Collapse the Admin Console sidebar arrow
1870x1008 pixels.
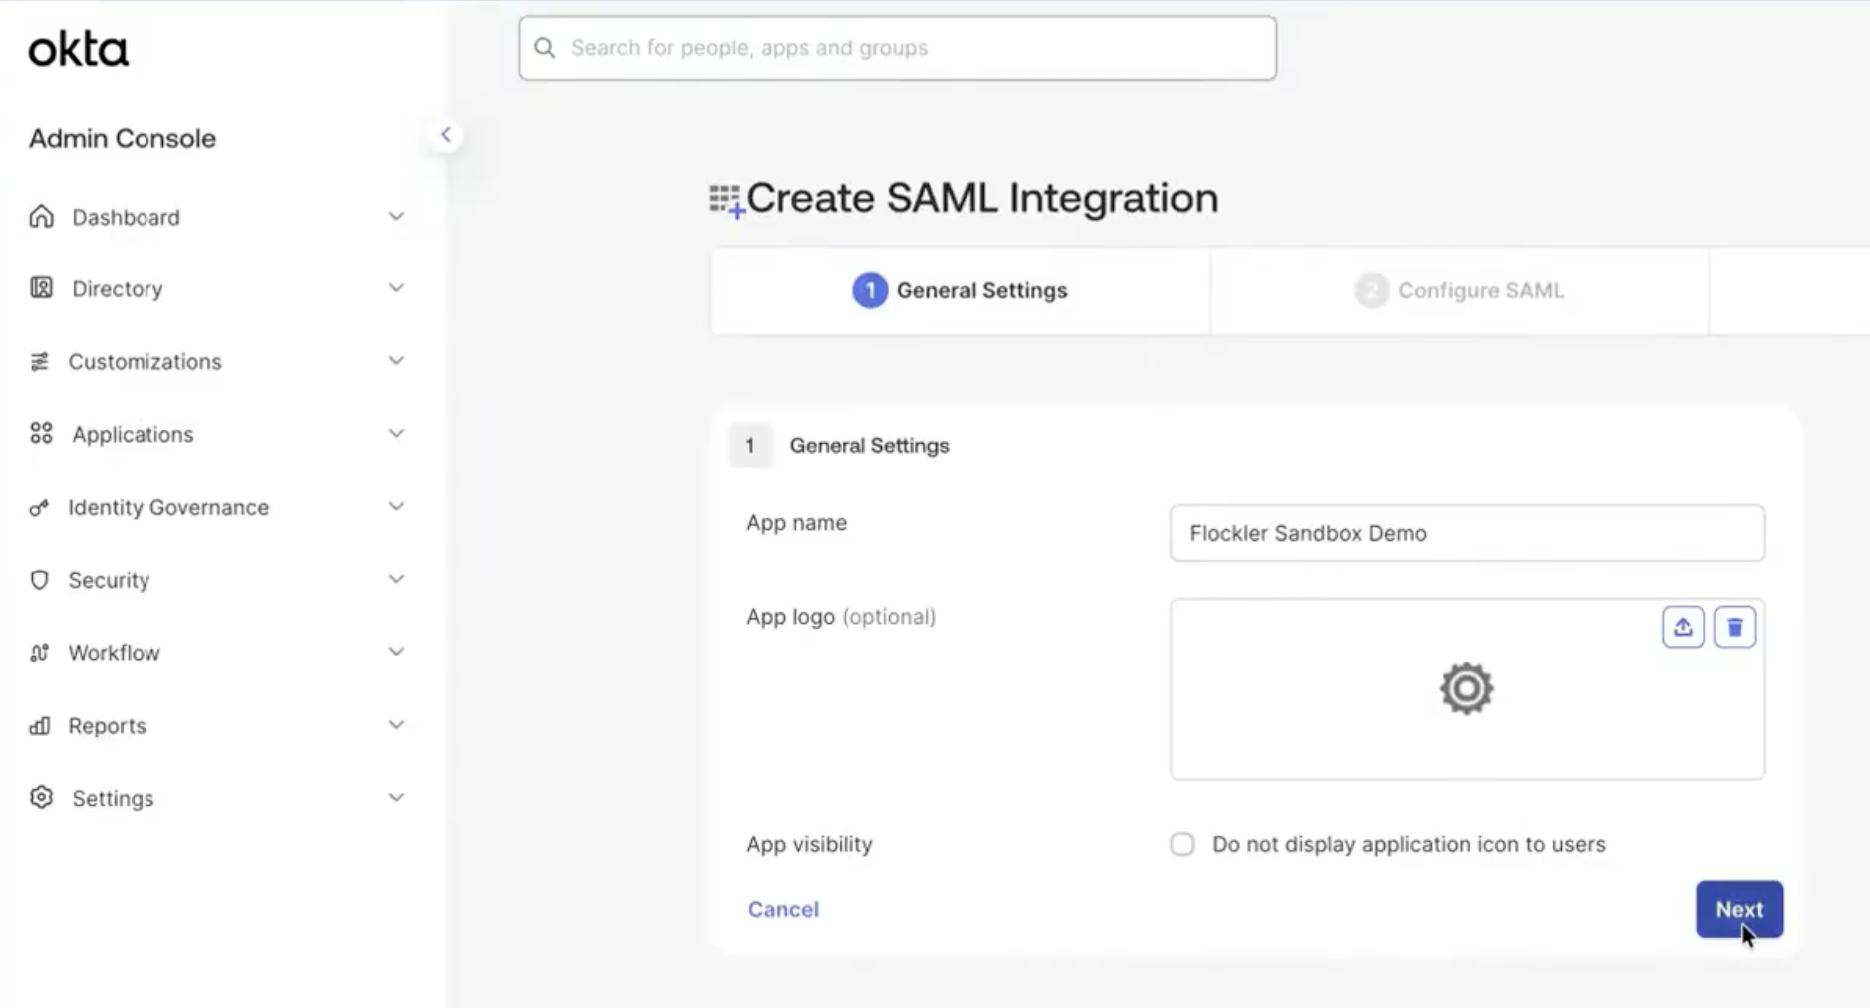[x=446, y=135]
